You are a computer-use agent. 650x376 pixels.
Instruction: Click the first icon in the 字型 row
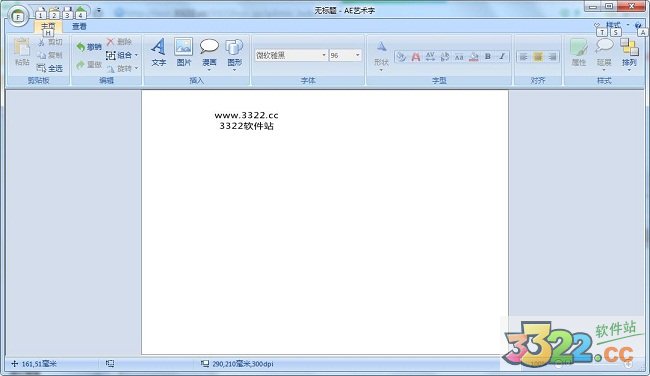tap(401, 57)
